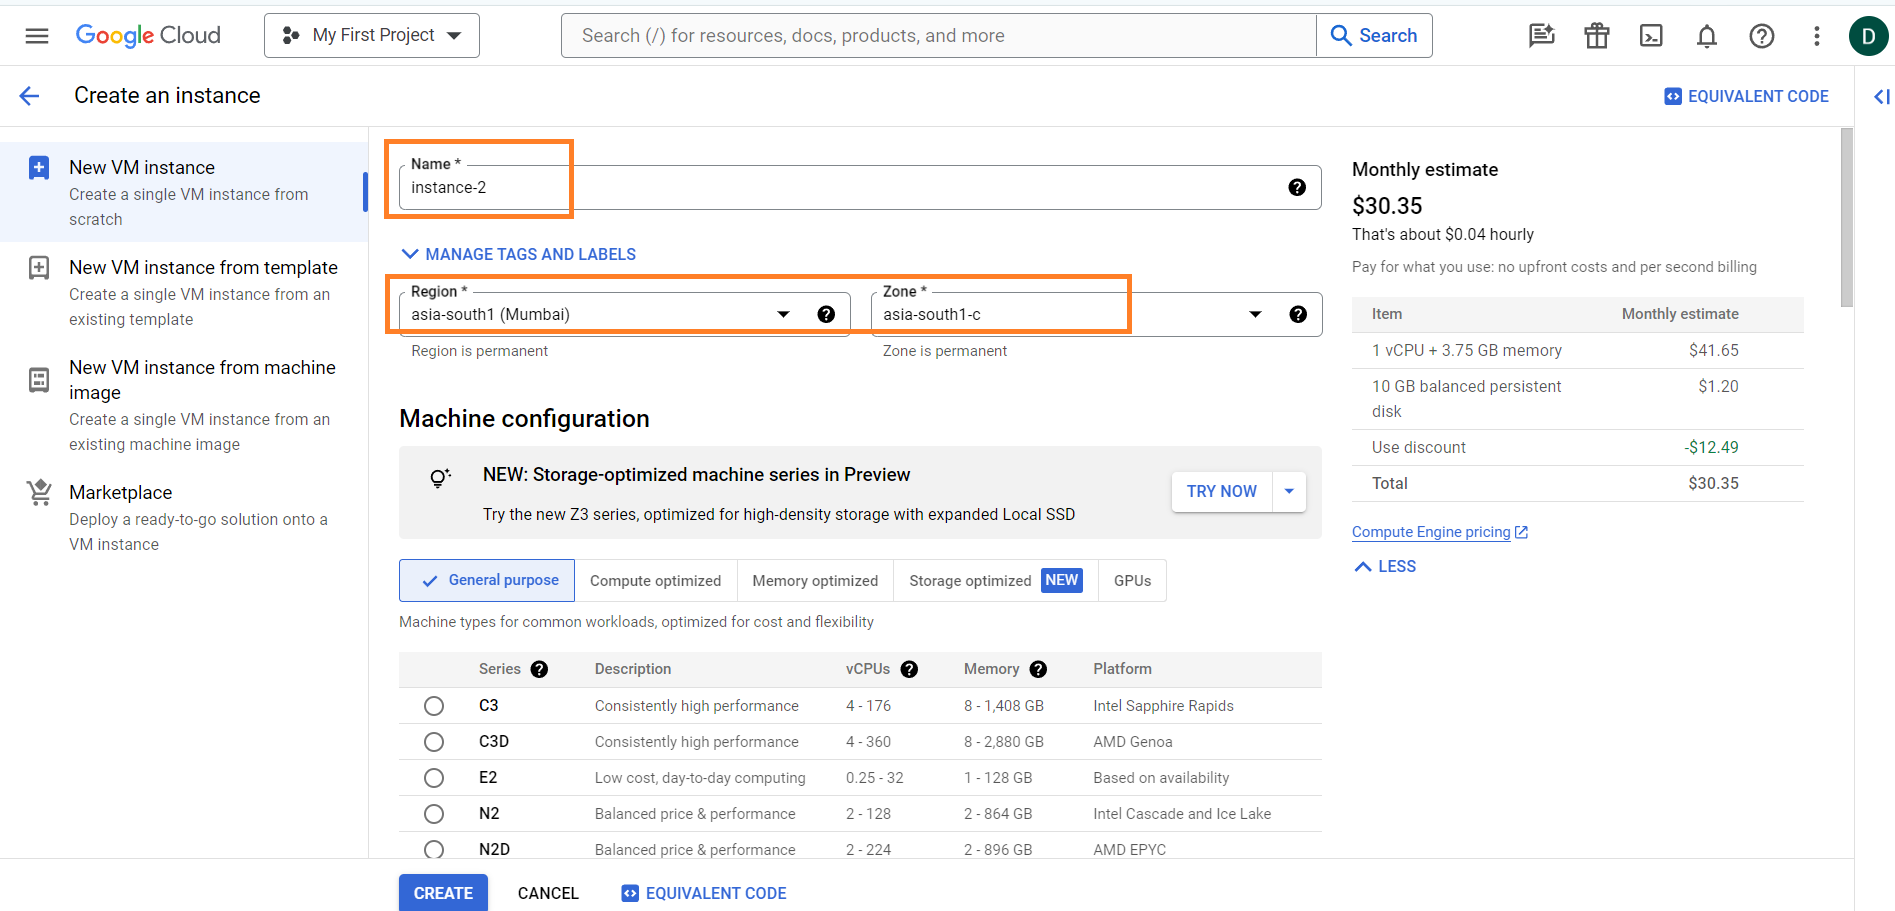This screenshot has height=911, width=1895.
Task: Show help for the Region field
Action: coord(826,314)
